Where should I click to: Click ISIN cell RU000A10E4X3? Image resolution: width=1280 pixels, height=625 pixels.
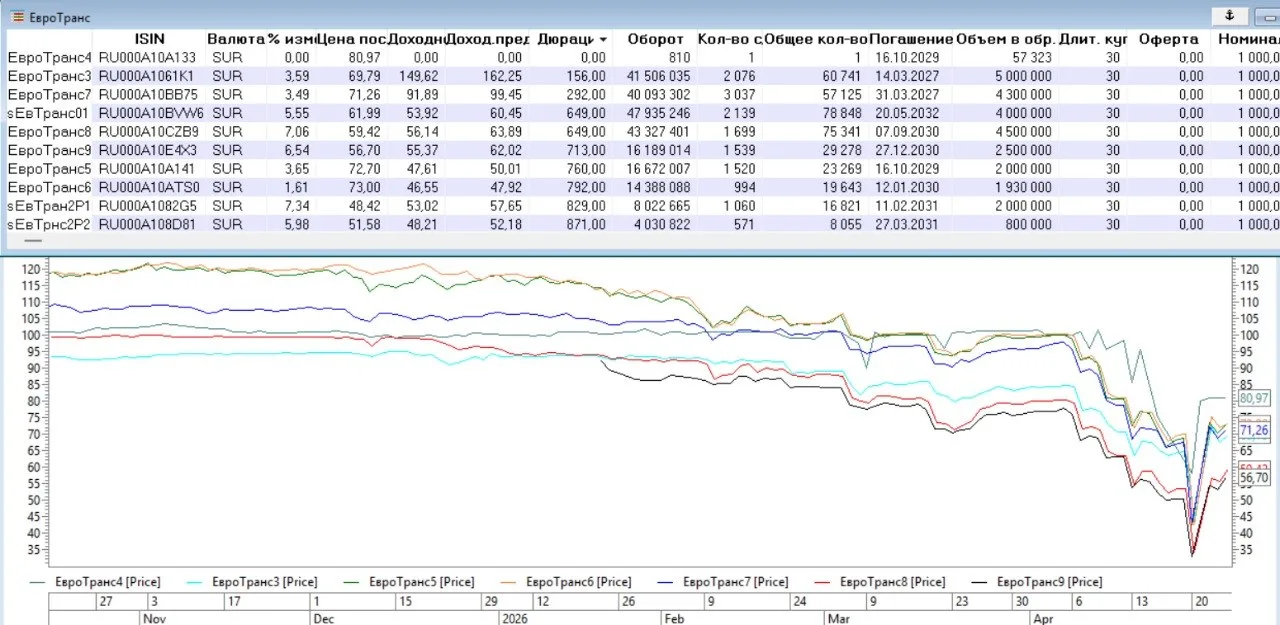tap(148, 149)
